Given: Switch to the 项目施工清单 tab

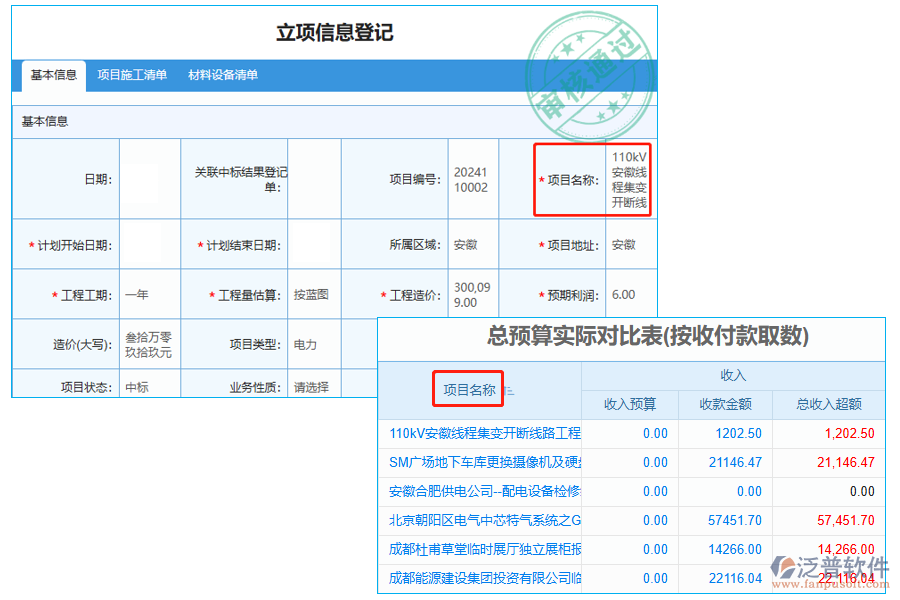Looking at the screenshot, I should pyautogui.click(x=133, y=74).
